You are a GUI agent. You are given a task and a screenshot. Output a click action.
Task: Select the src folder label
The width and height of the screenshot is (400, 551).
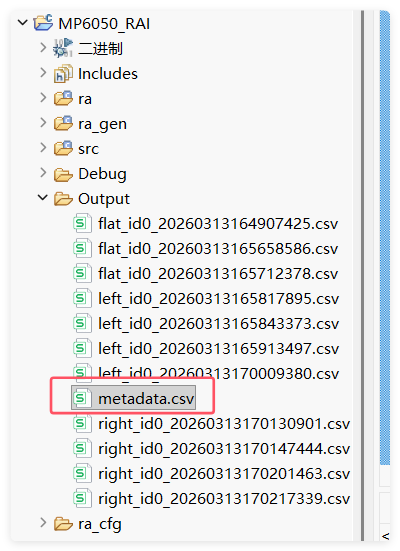88,149
